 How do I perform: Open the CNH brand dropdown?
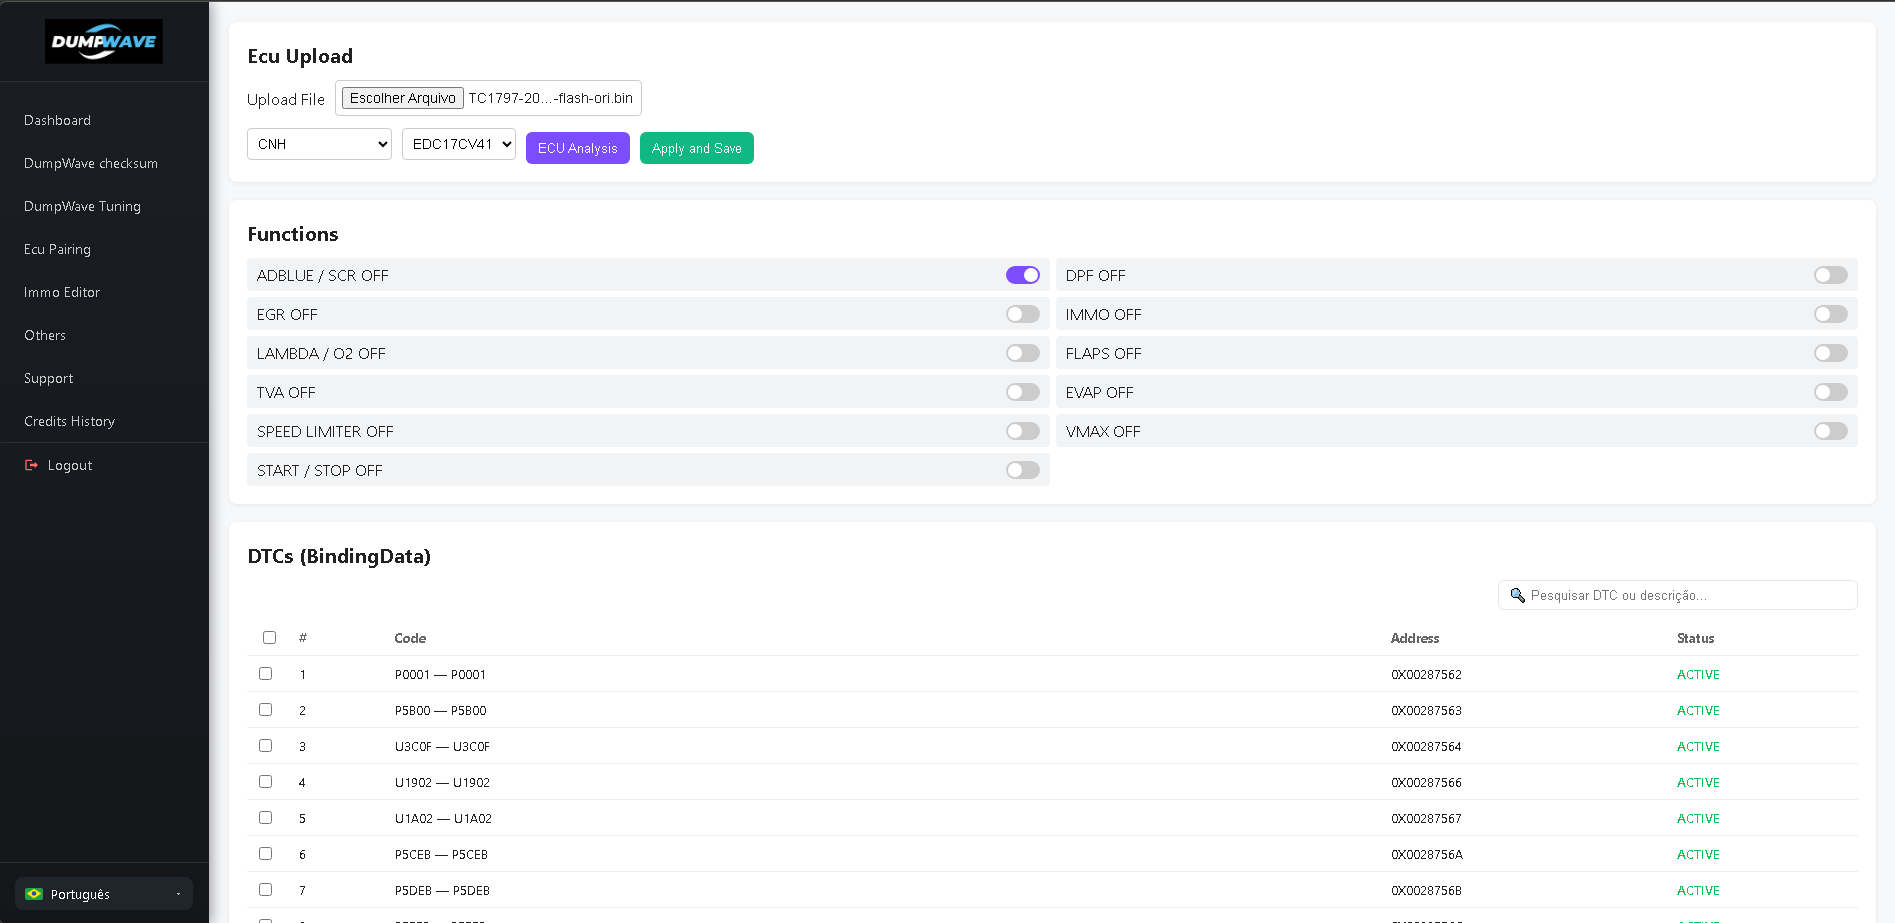(x=318, y=144)
